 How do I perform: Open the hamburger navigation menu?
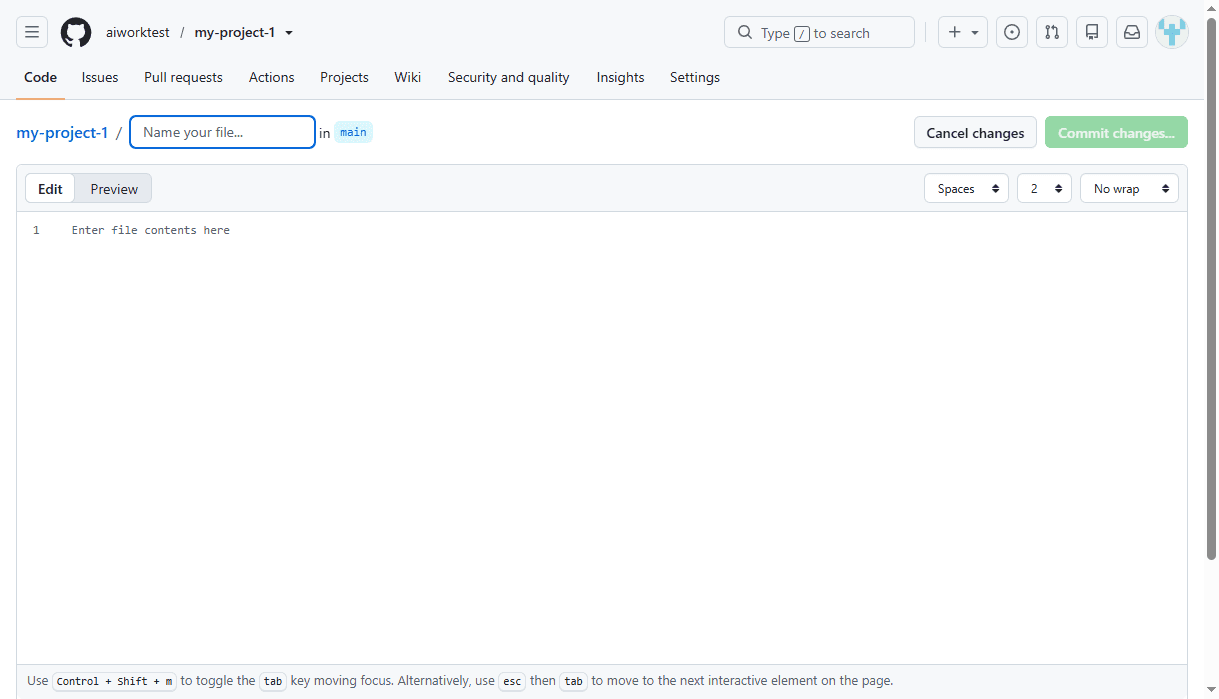pos(32,32)
